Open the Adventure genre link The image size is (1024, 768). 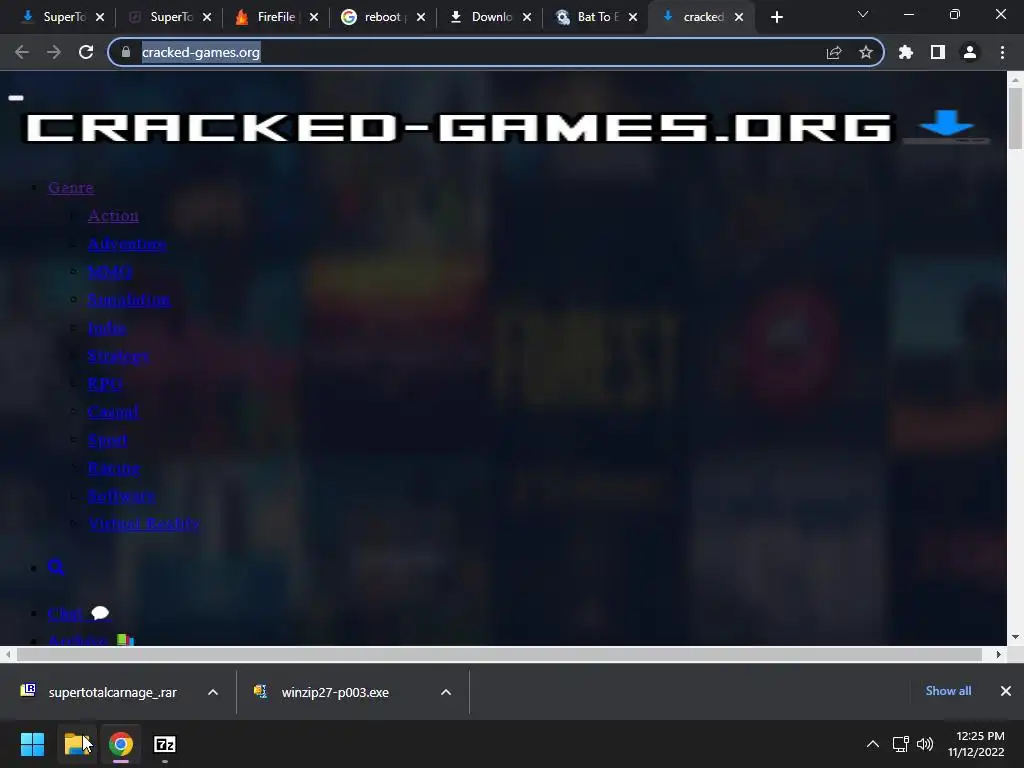tap(127, 244)
